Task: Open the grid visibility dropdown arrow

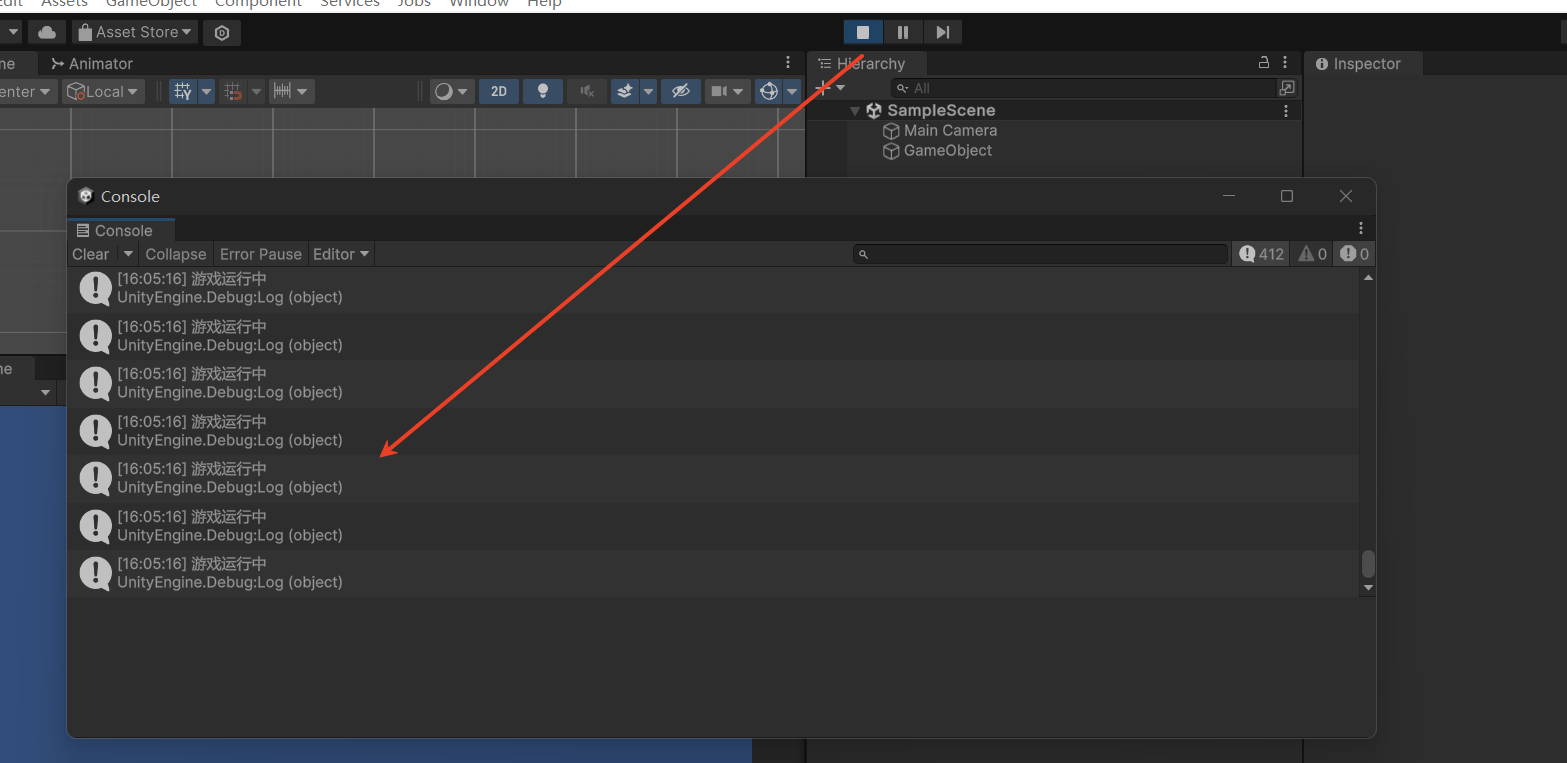Action: point(207,91)
